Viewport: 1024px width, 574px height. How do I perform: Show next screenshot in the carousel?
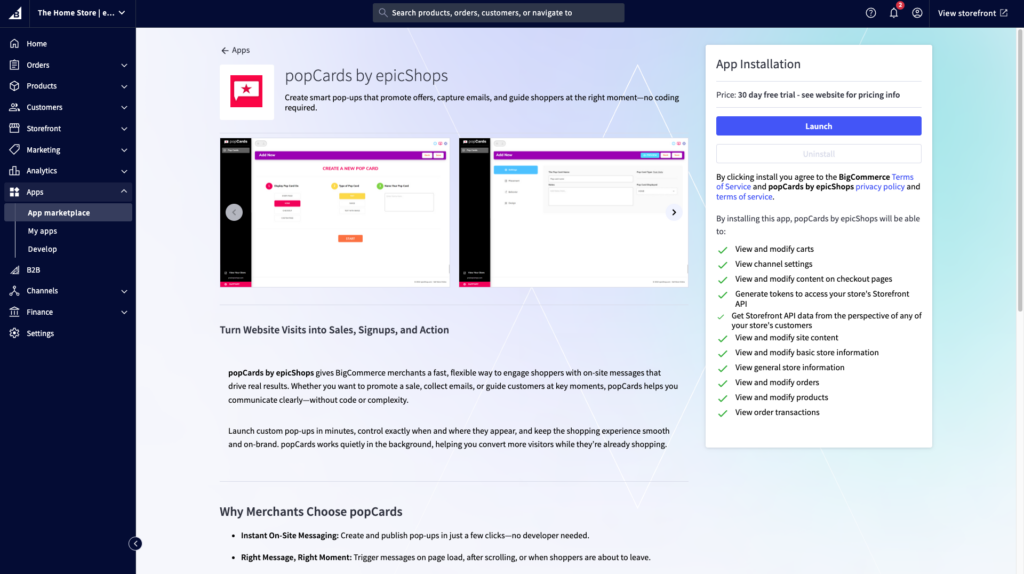tap(674, 212)
